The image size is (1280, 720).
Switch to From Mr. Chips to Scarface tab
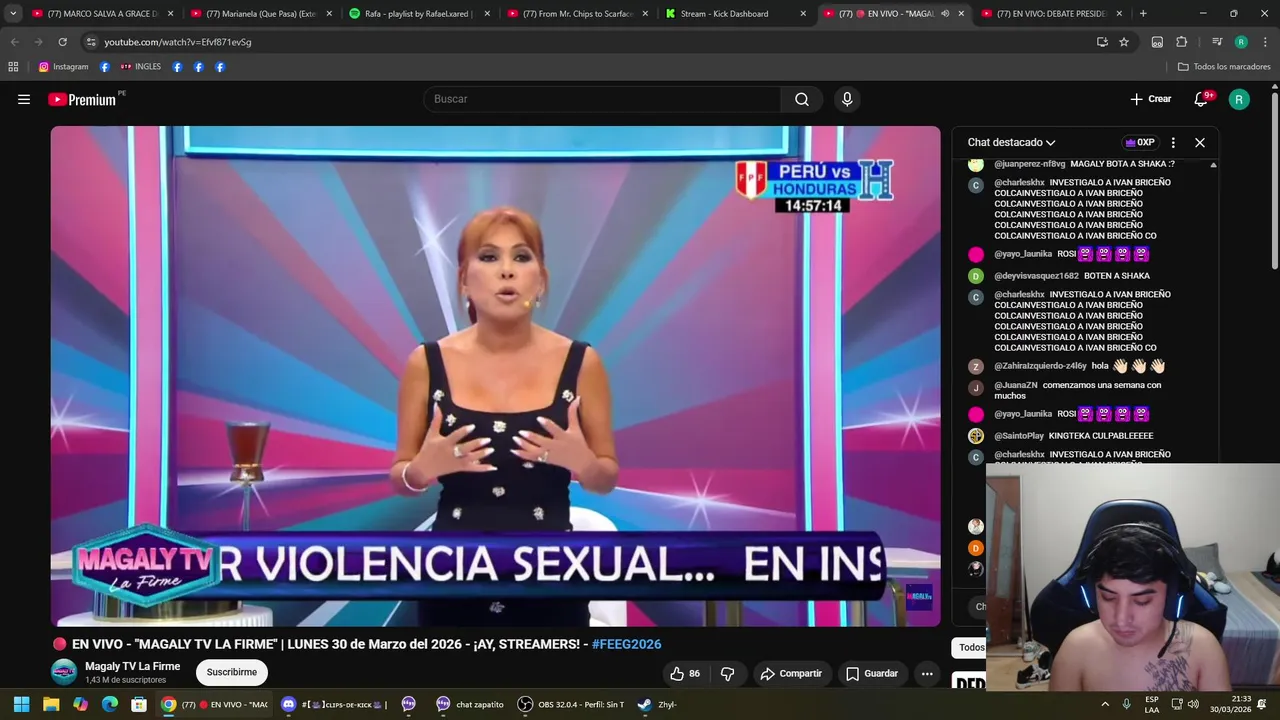tap(578, 14)
